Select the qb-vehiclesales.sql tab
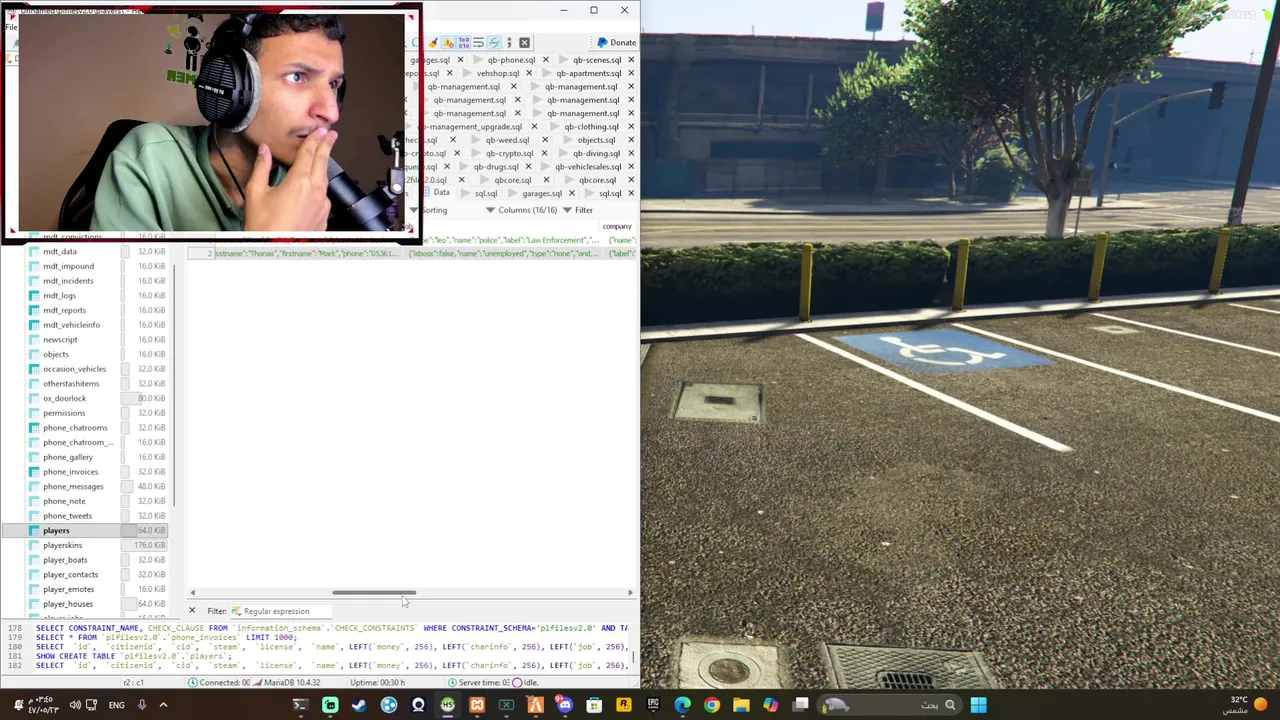The width and height of the screenshot is (1280, 720). 588,167
